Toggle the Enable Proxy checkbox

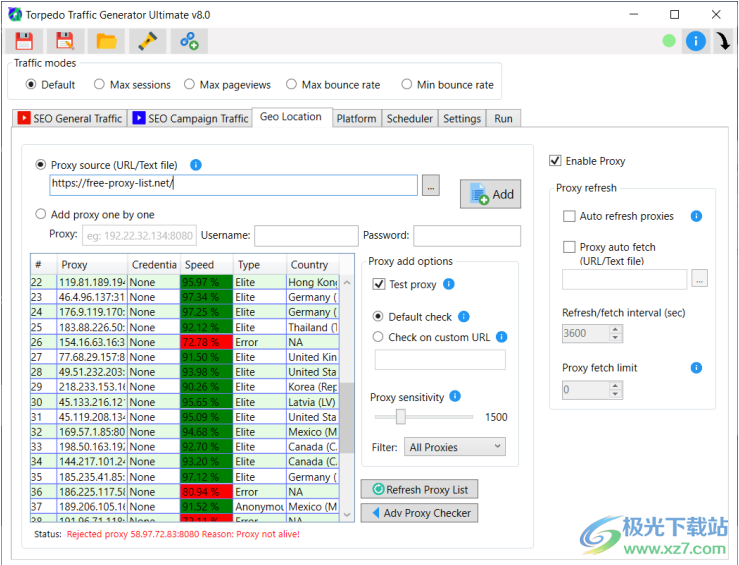pyautogui.click(x=555, y=161)
